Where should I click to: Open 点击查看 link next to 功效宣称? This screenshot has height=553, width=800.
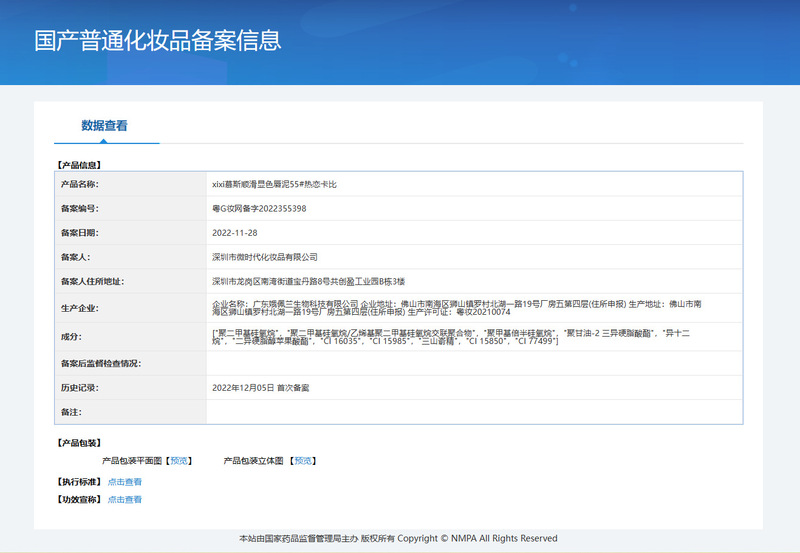click(125, 499)
